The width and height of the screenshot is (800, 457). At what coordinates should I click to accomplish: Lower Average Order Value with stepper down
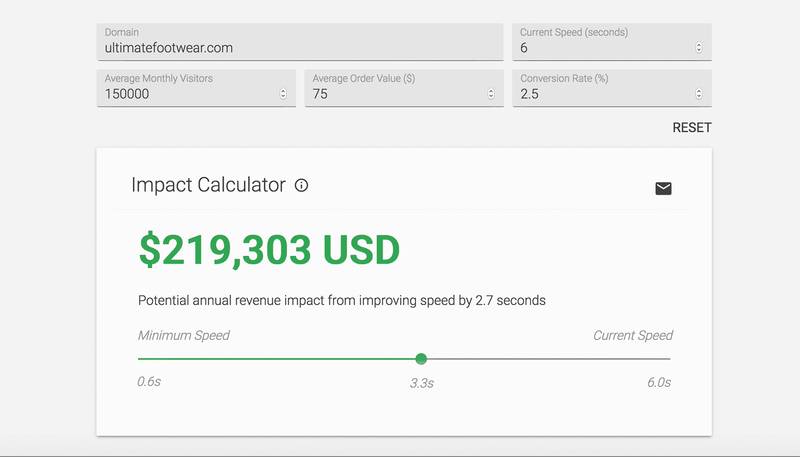pyautogui.click(x=490, y=98)
